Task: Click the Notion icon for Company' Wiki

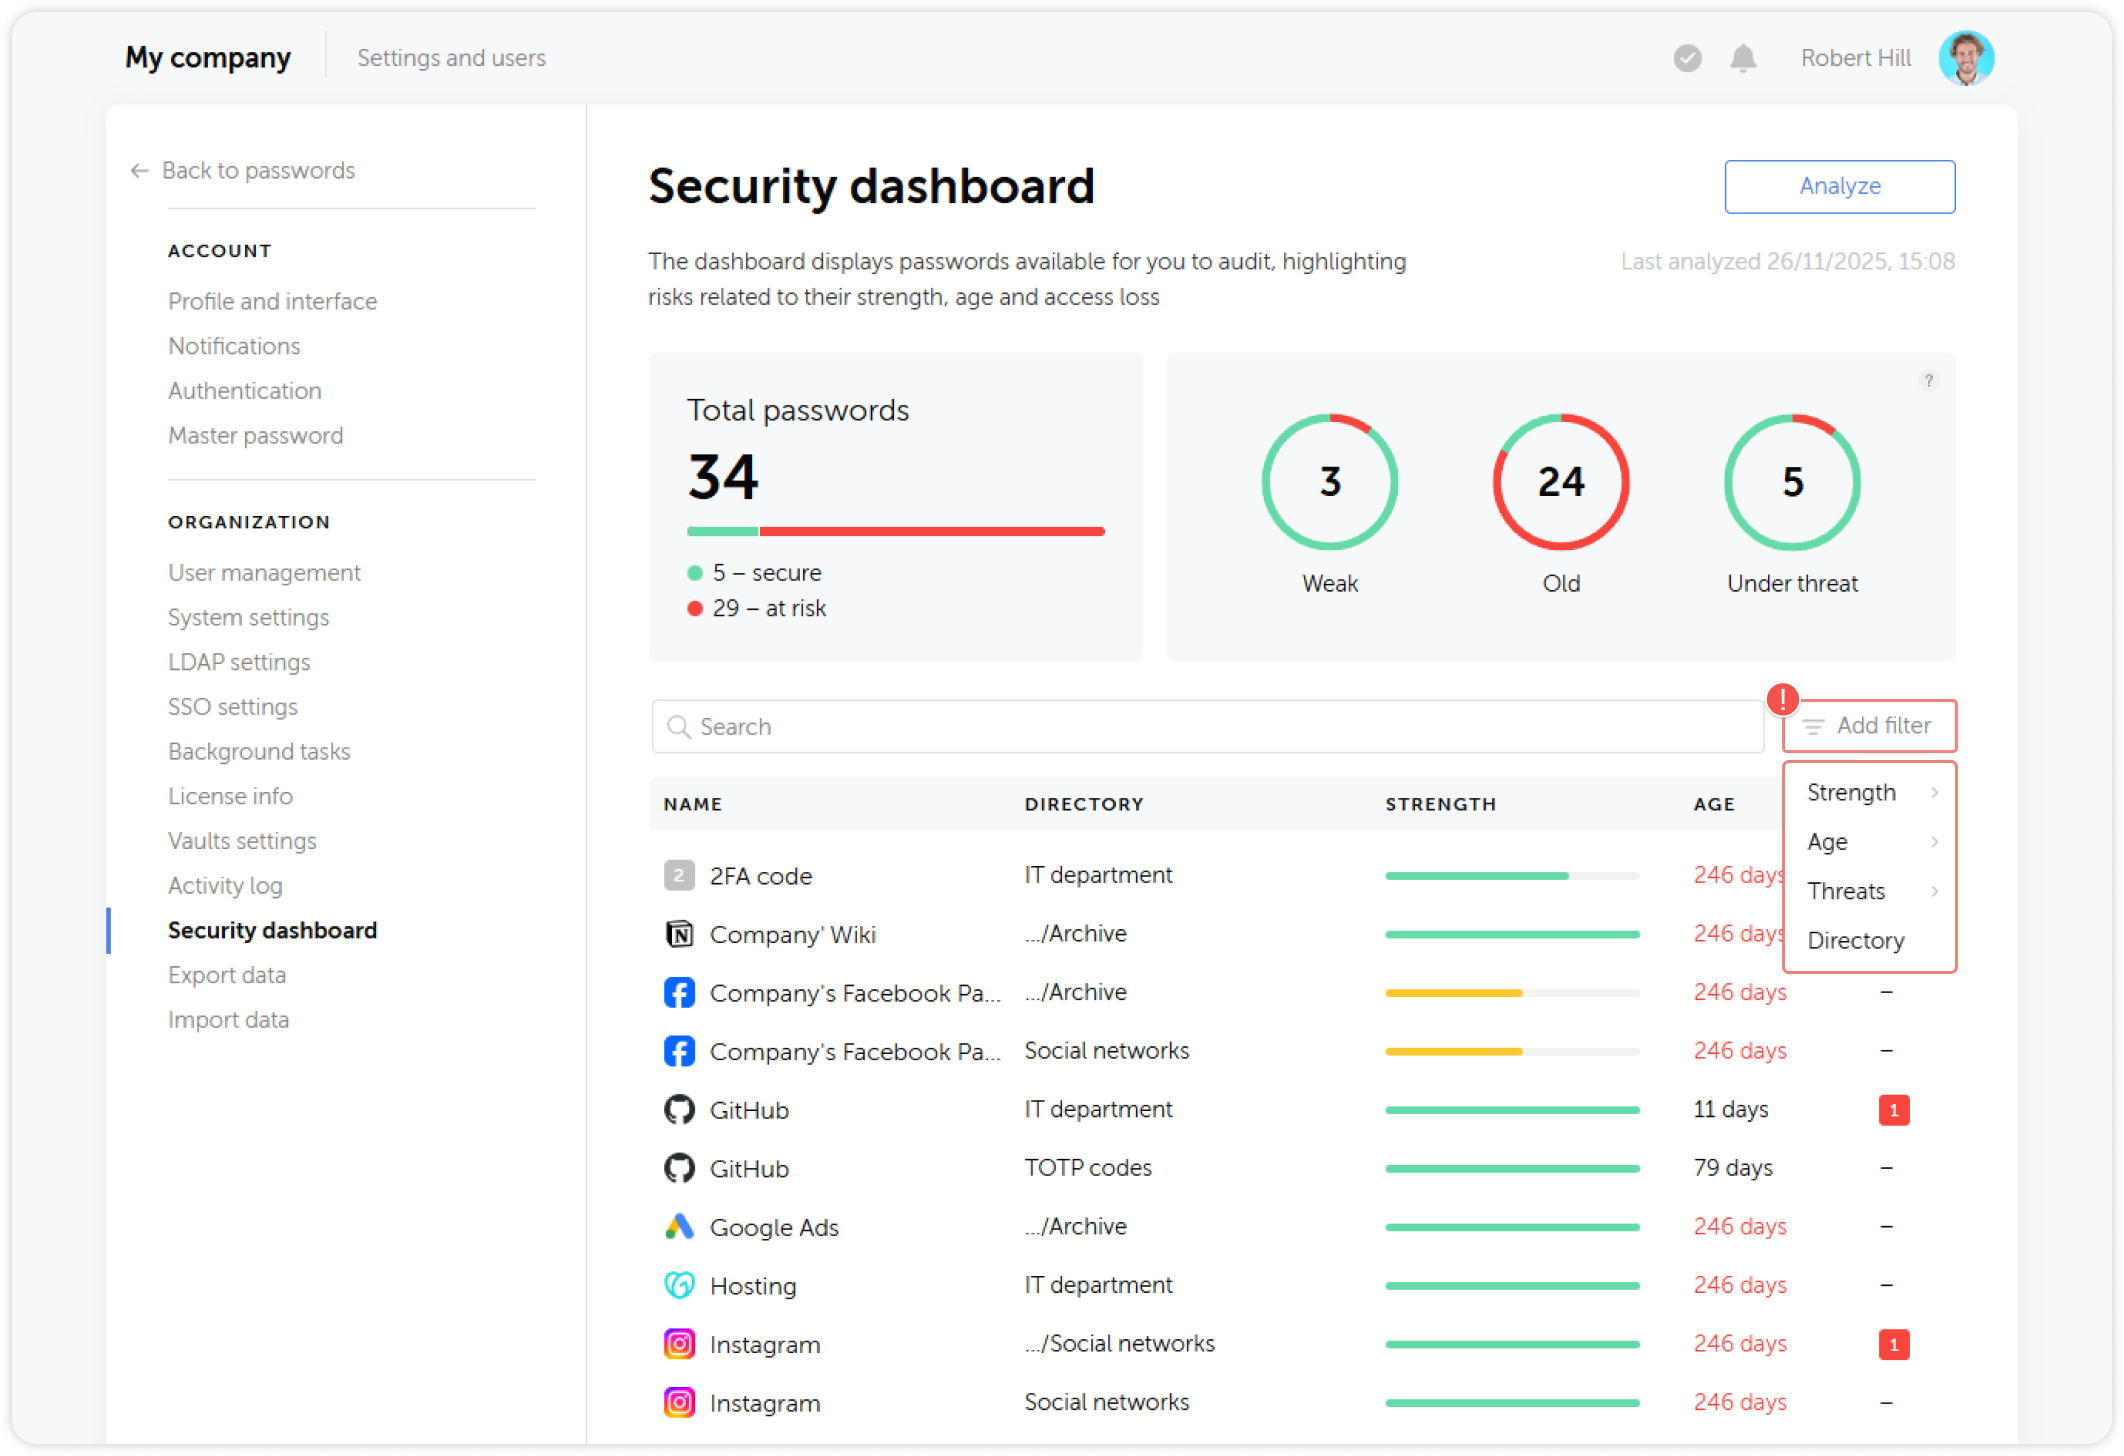Action: click(x=679, y=934)
